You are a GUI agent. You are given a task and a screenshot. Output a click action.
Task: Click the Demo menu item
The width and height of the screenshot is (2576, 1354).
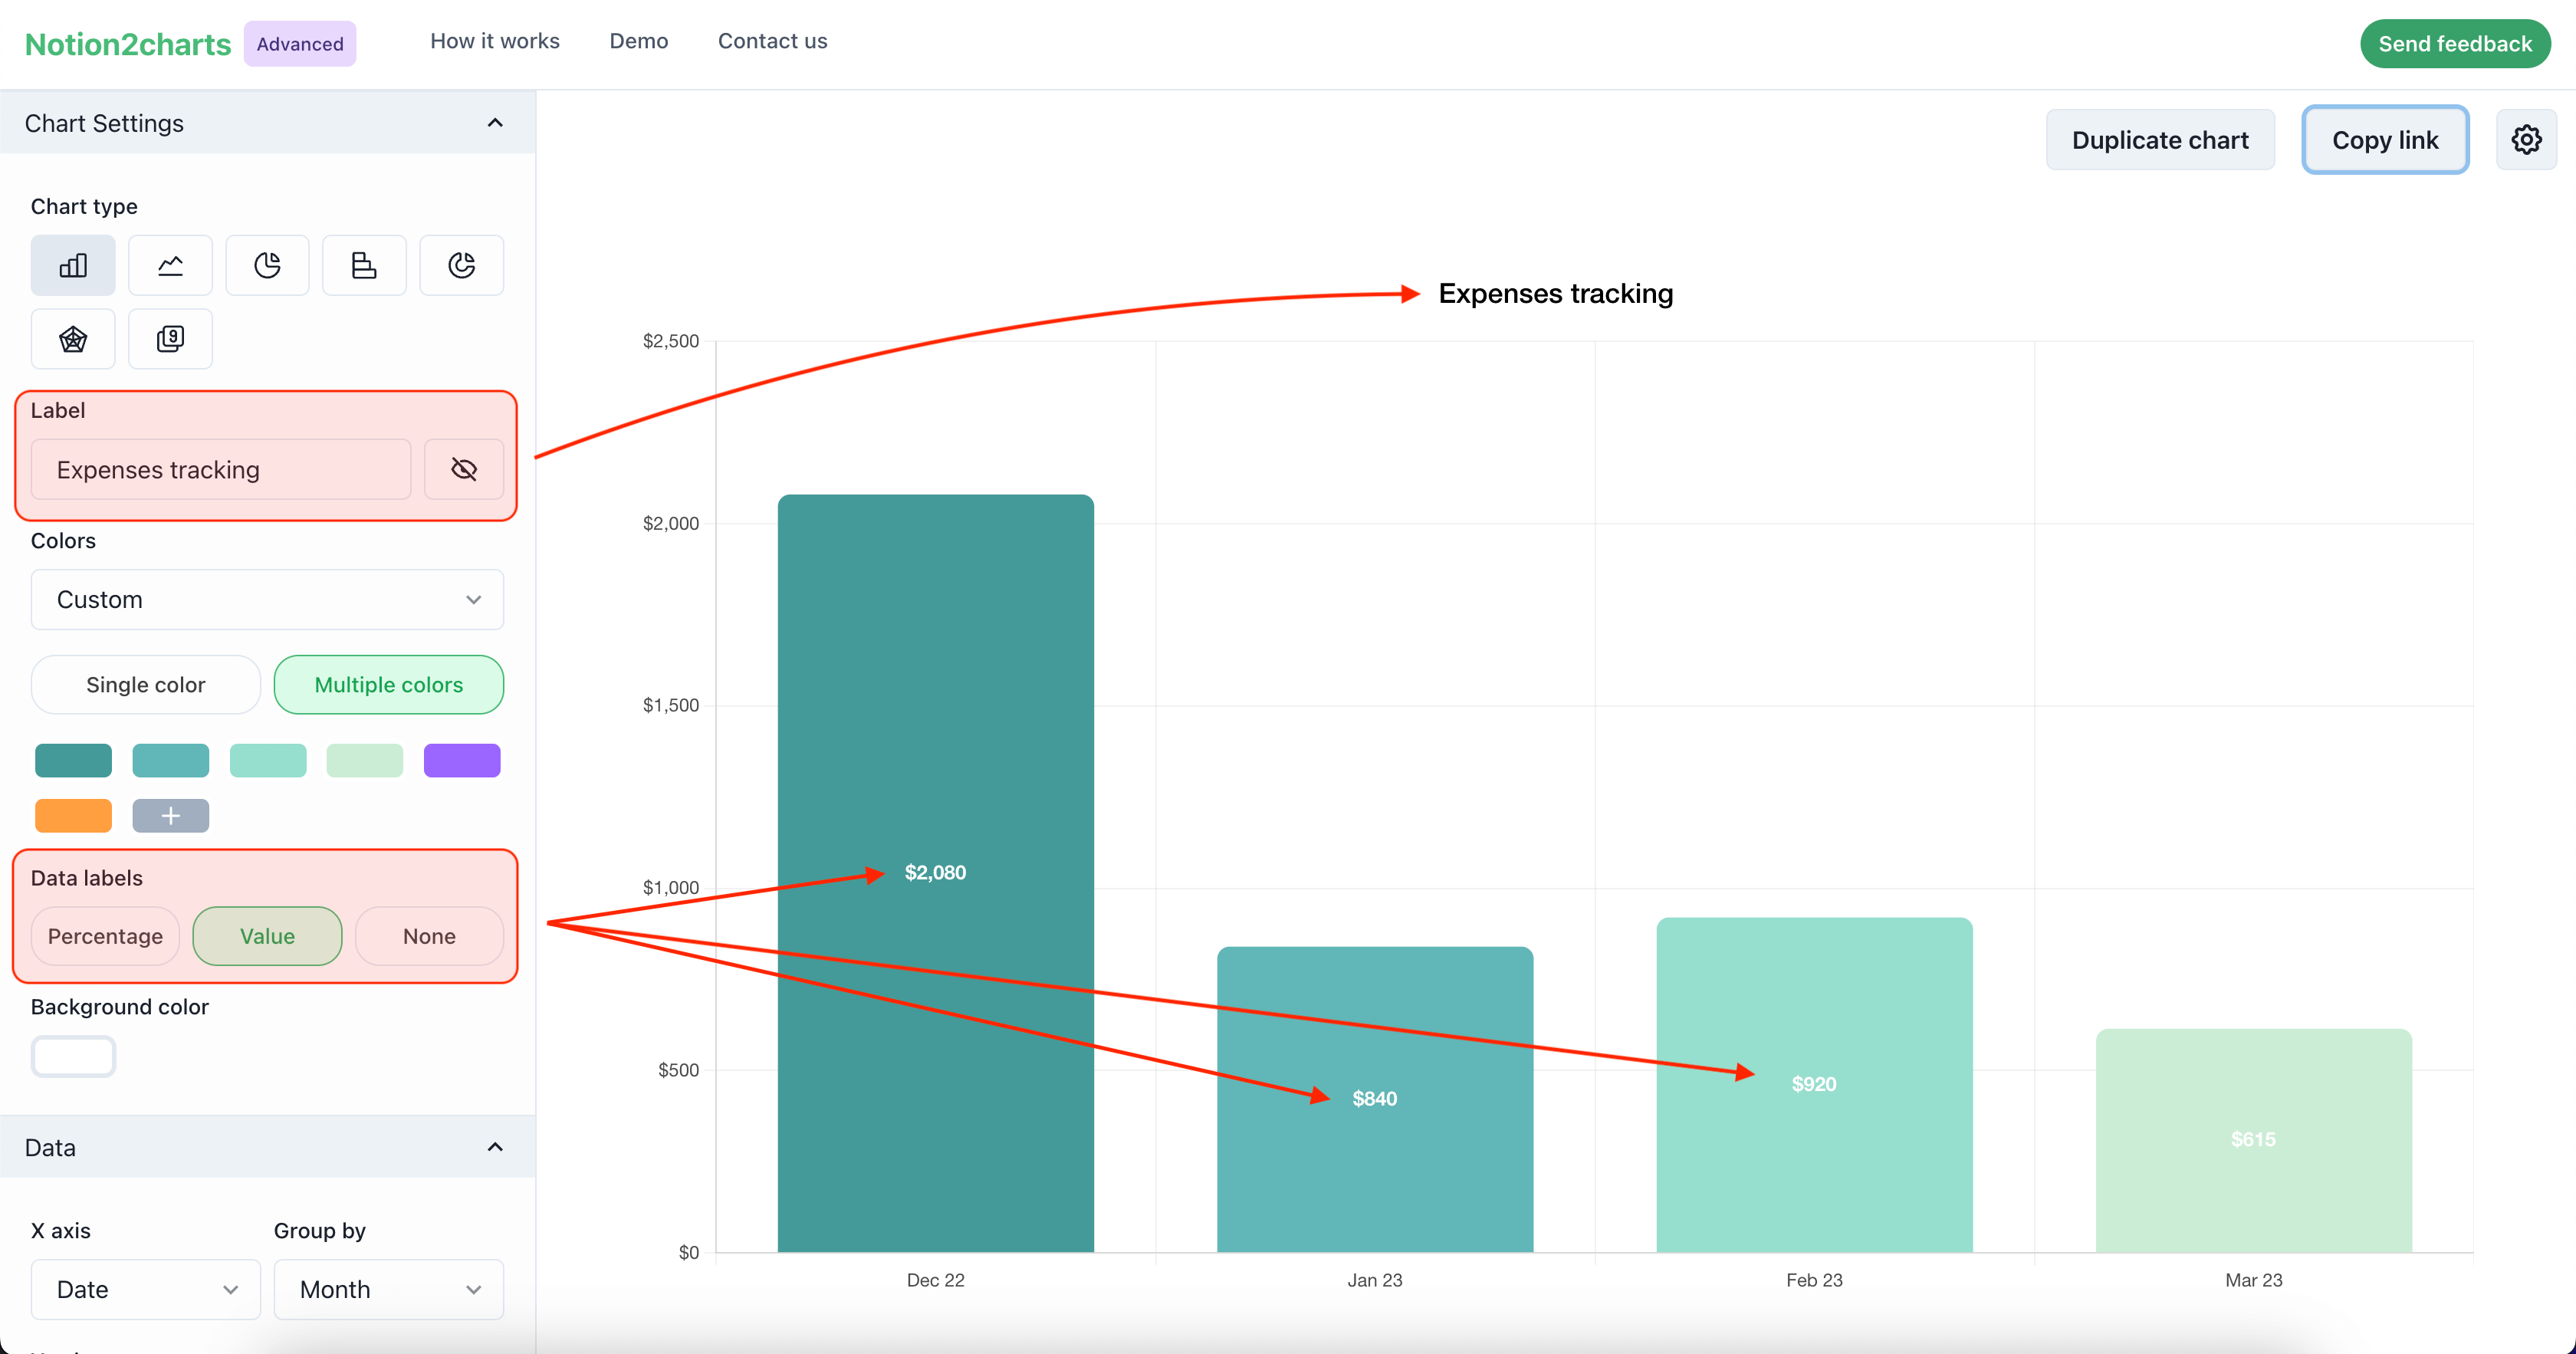click(639, 39)
